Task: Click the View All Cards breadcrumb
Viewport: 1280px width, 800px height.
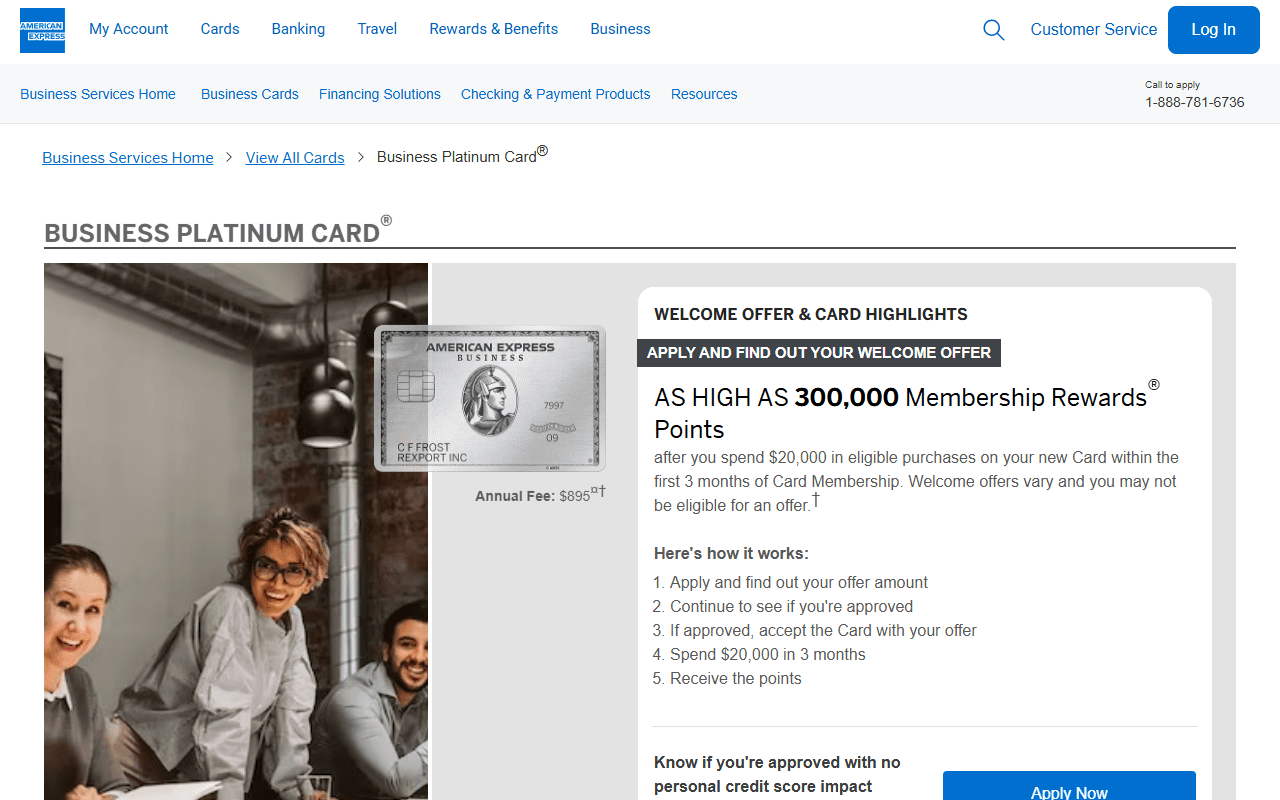Action: [x=295, y=158]
